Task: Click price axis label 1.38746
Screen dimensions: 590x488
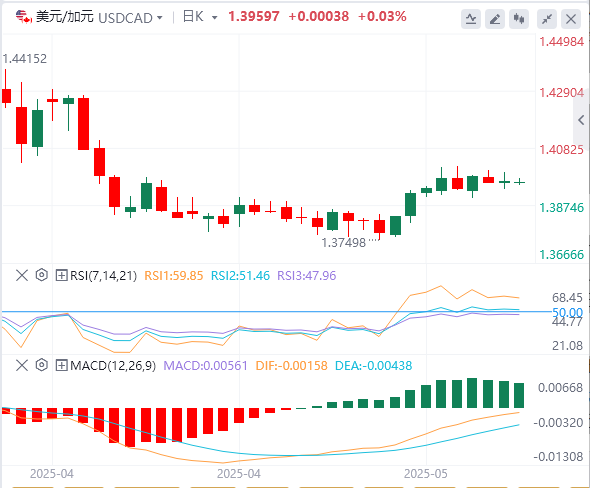Action: 561,208
